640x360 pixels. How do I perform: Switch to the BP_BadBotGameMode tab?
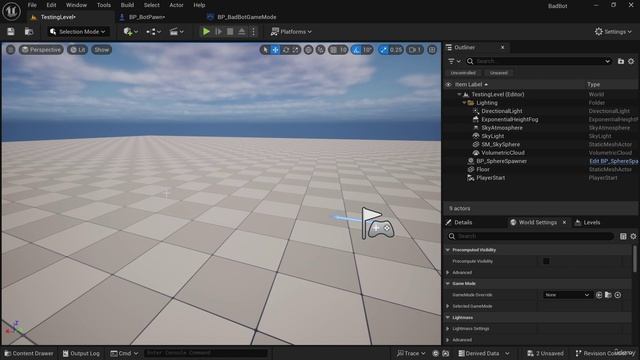point(247,17)
